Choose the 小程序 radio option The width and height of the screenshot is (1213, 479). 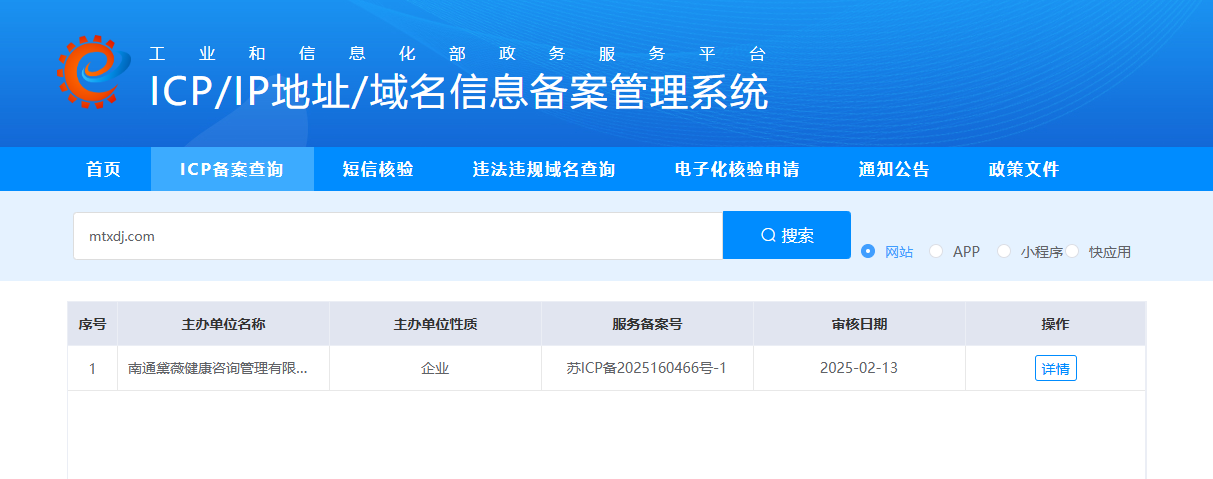[1030, 252]
